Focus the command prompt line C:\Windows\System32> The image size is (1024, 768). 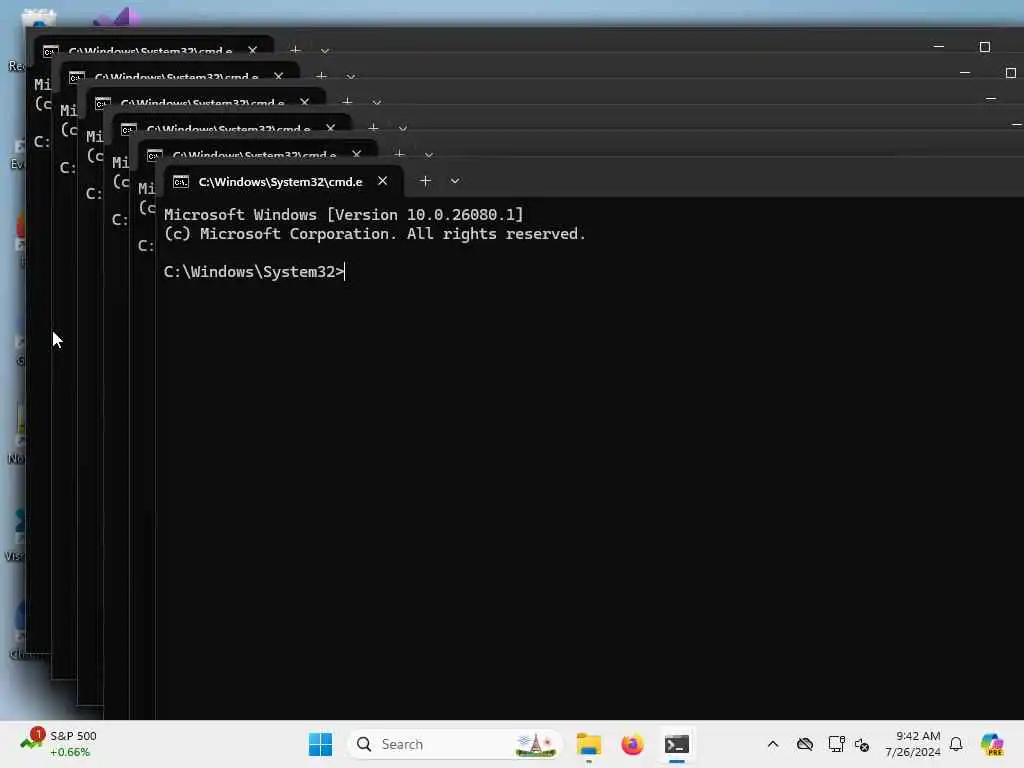pyautogui.click(x=254, y=272)
